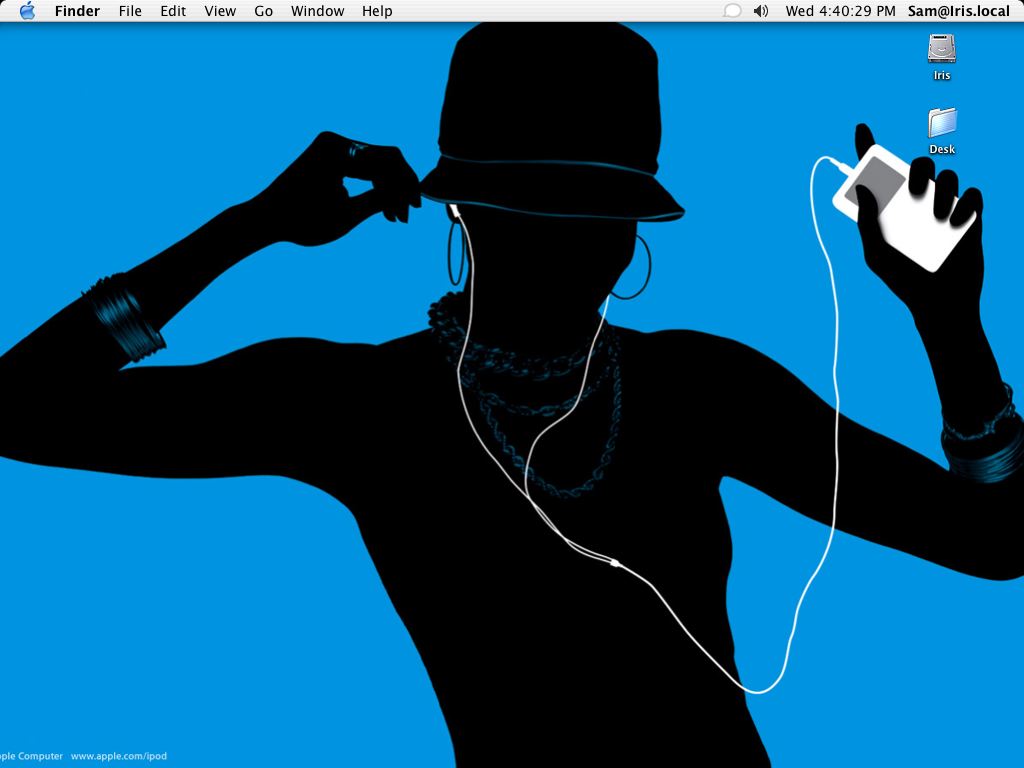The width and height of the screenshot is (1024, 768).
Task: Open the Finder application menu
Action: coord(77,11)
